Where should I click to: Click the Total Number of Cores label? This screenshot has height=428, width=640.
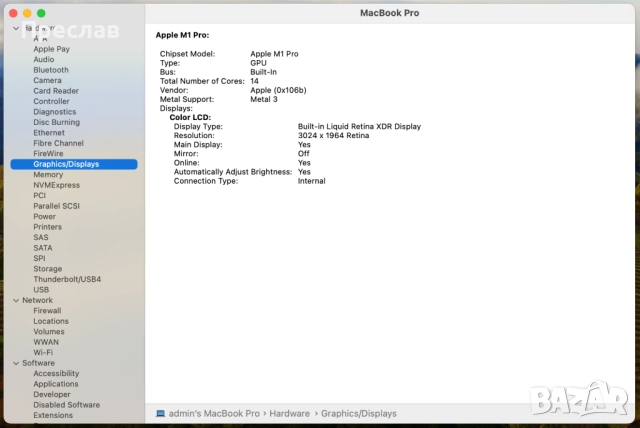click(202, 81)
